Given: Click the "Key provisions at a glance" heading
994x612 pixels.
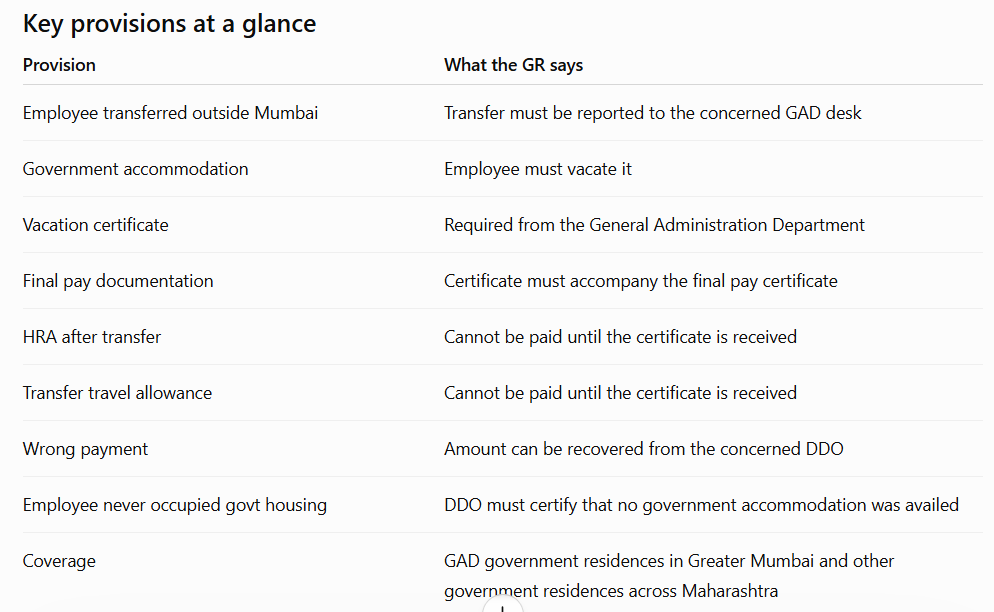Looking at the screenshot, I should 169,24.
